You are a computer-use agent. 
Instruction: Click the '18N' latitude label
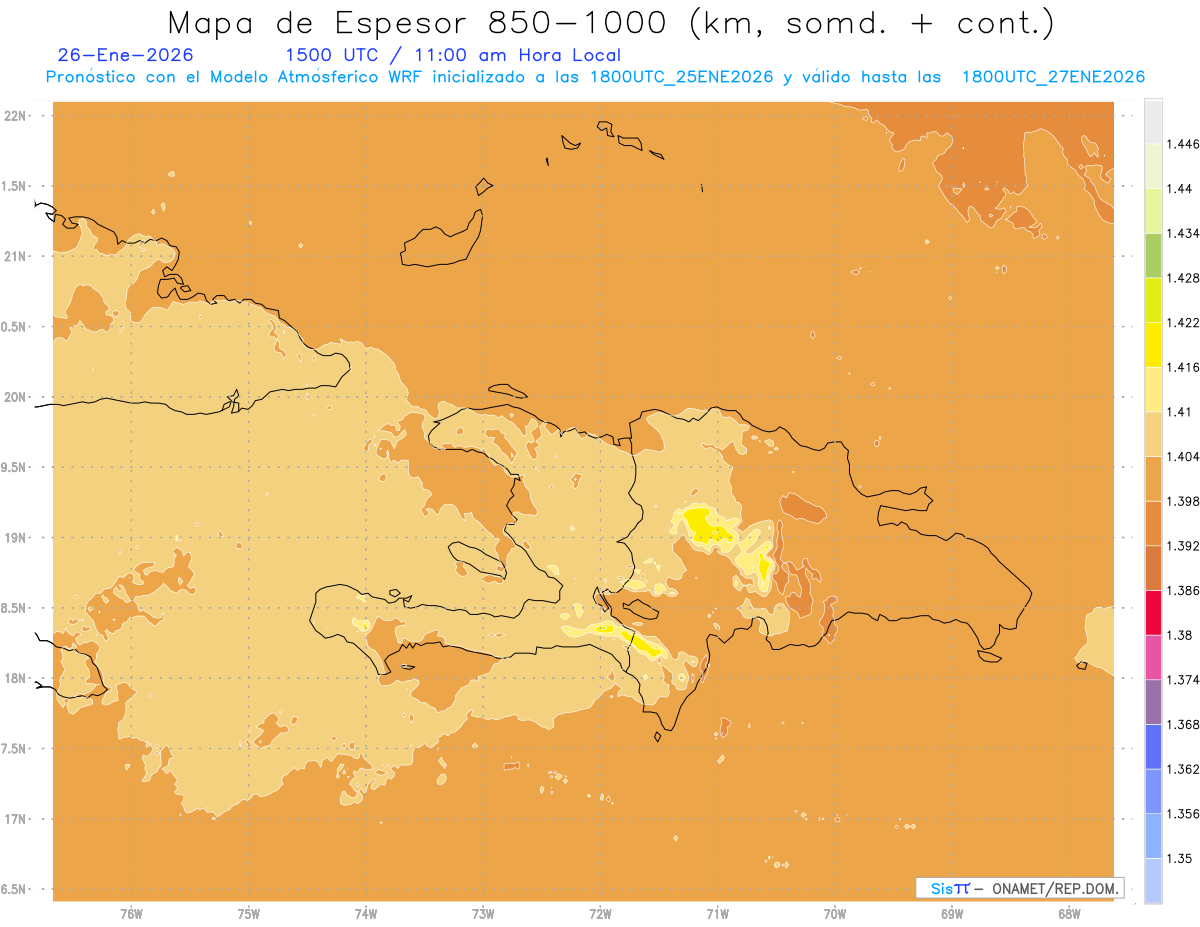point(16,678)
